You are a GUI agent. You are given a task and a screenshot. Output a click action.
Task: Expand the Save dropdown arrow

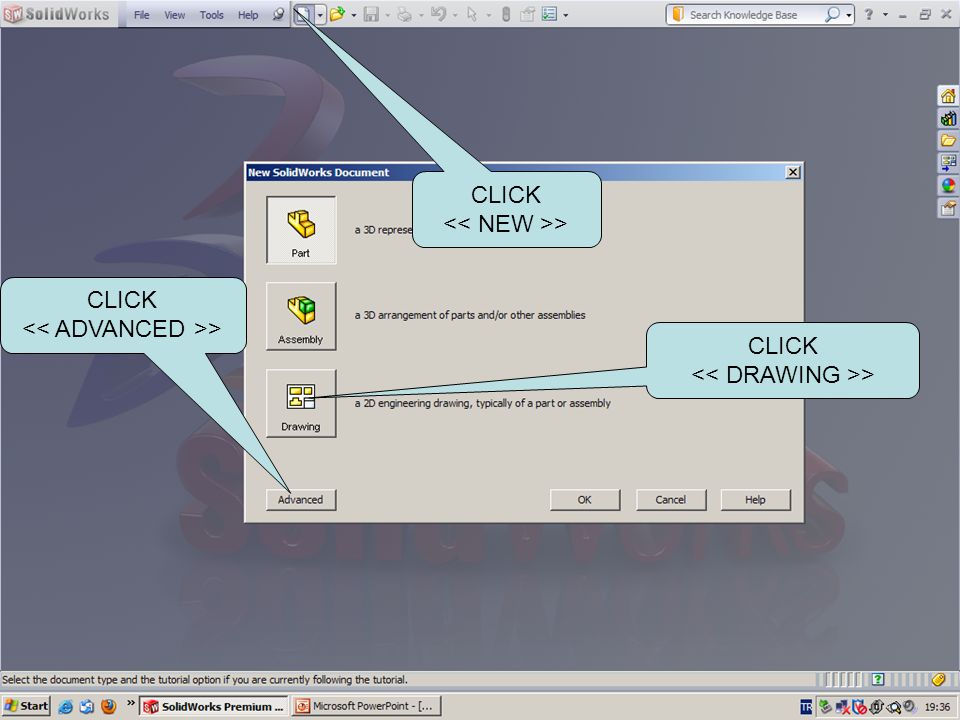(x=388, y=15)
